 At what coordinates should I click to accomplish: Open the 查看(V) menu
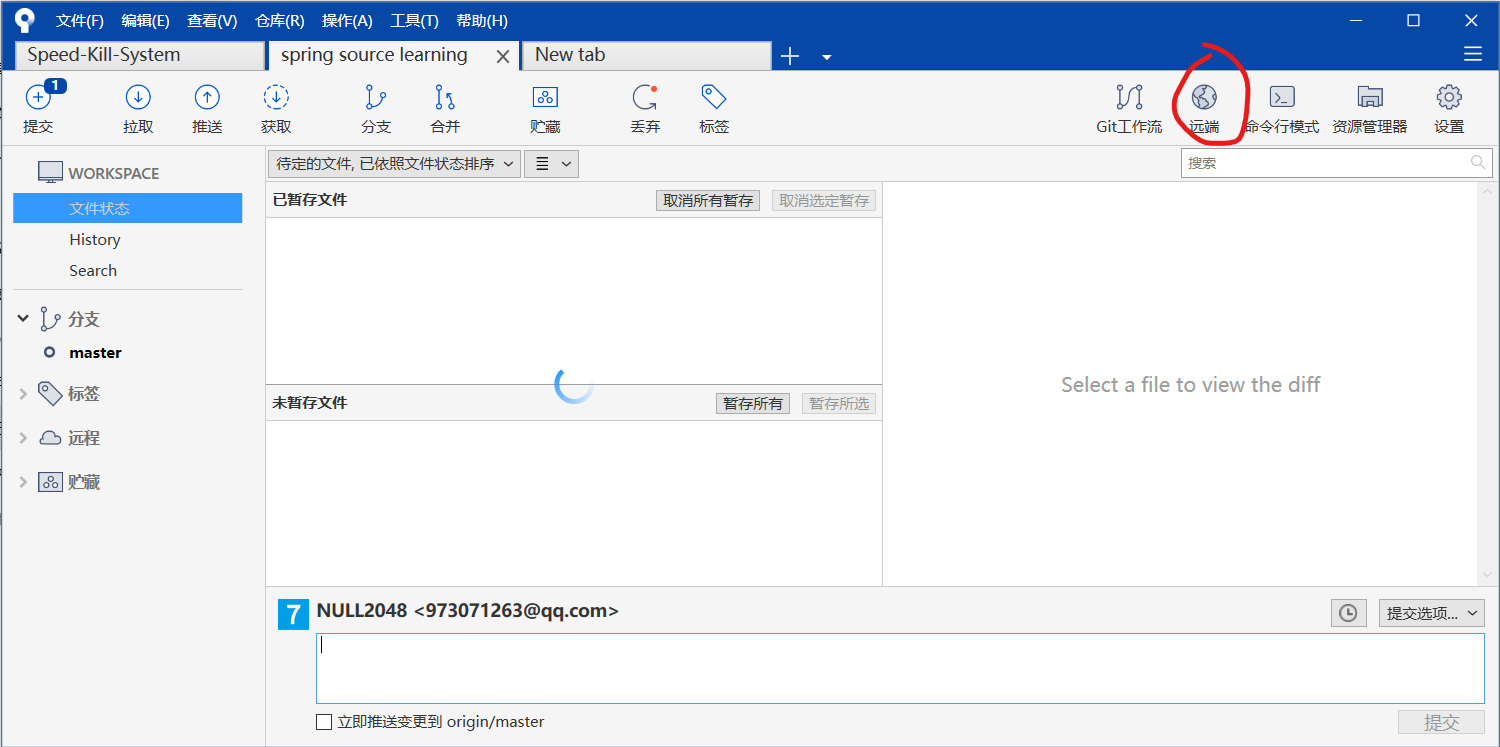point(212,21)
